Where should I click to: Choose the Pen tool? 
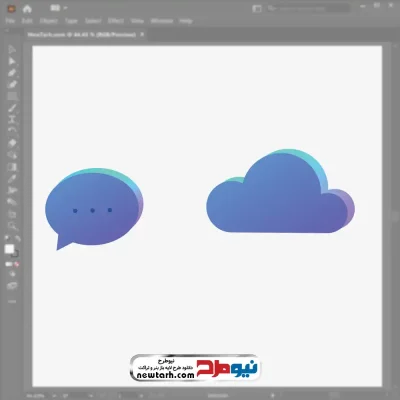(x=12, y=73)
